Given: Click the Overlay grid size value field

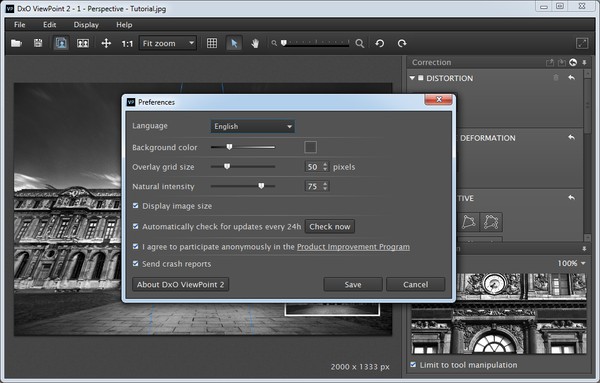Looking at the screenshot, I should click(x=313, y=167).
